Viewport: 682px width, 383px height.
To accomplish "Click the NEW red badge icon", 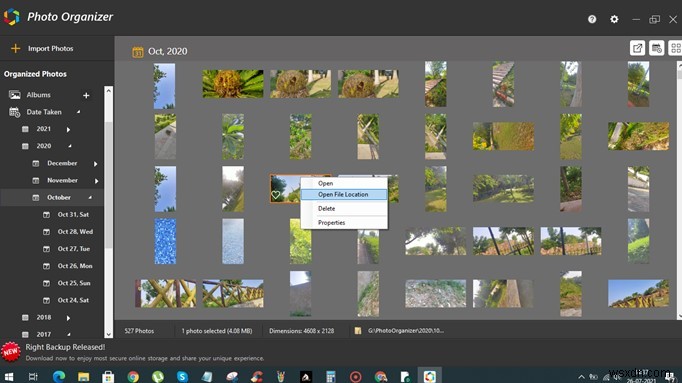I will coord(11,351).
